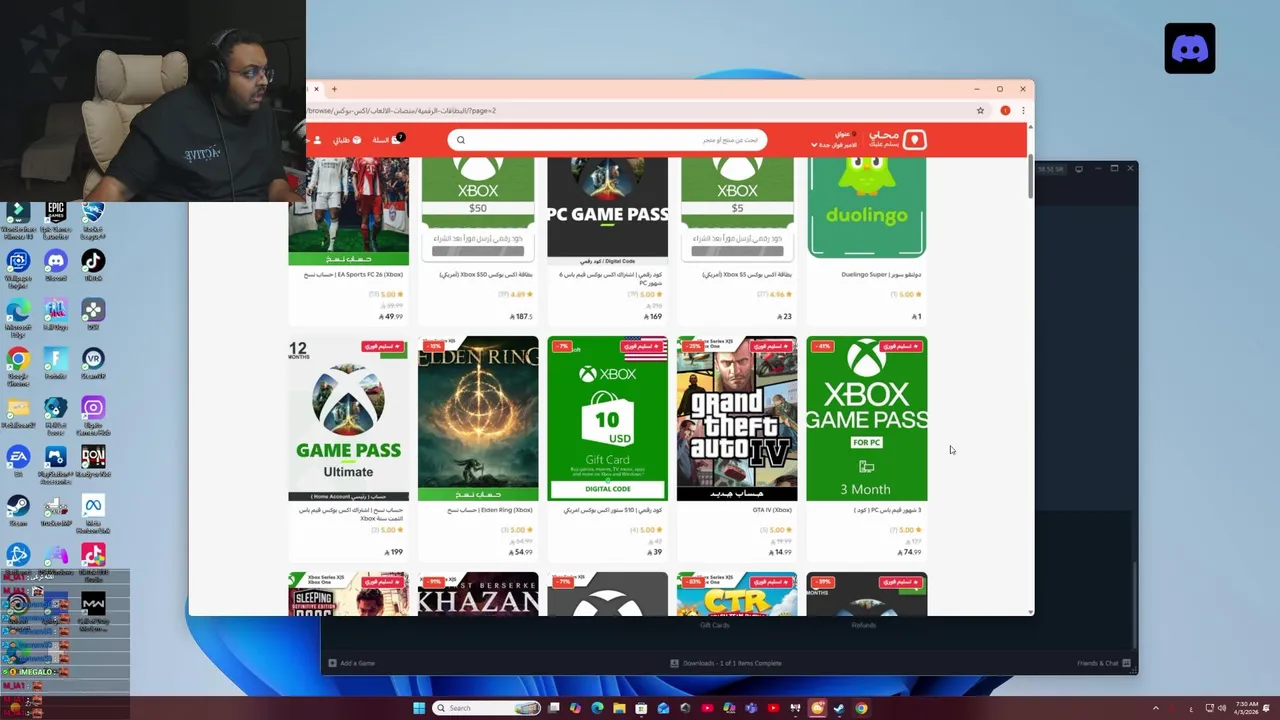The image size is (1280, 720).
Task: Open the Discord desktop shortcut
Action: 56,266
